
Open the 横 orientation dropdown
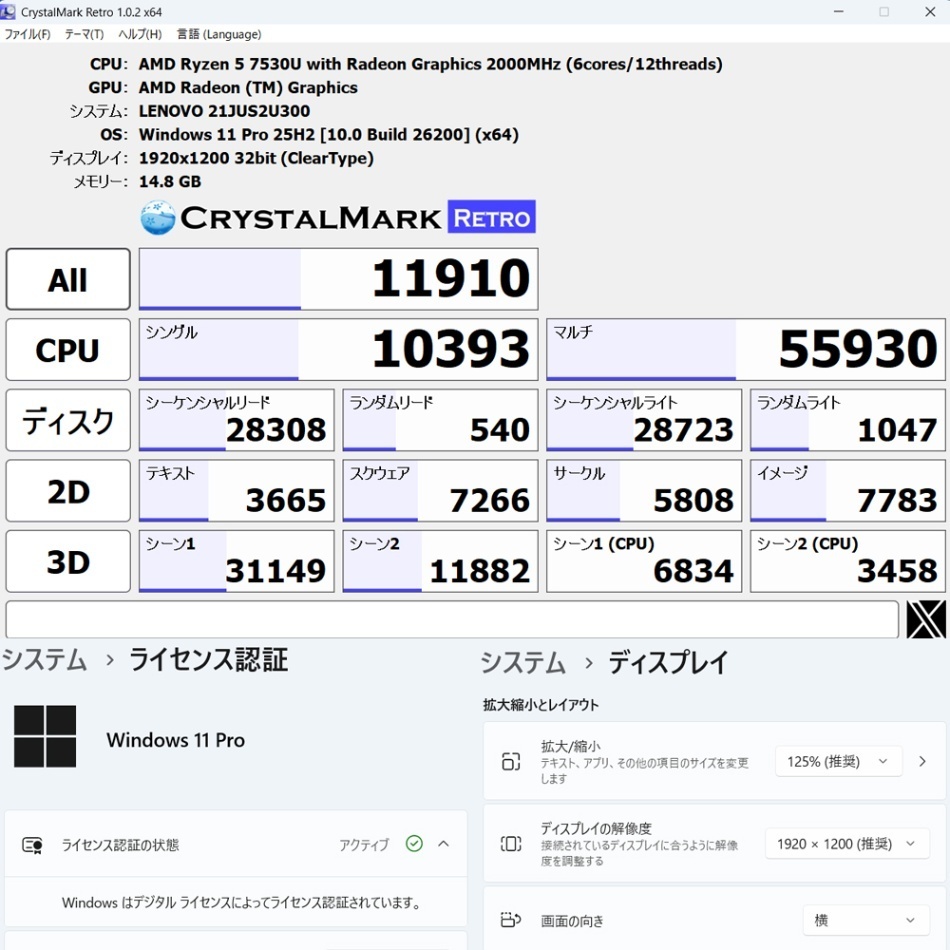[866, 920]
